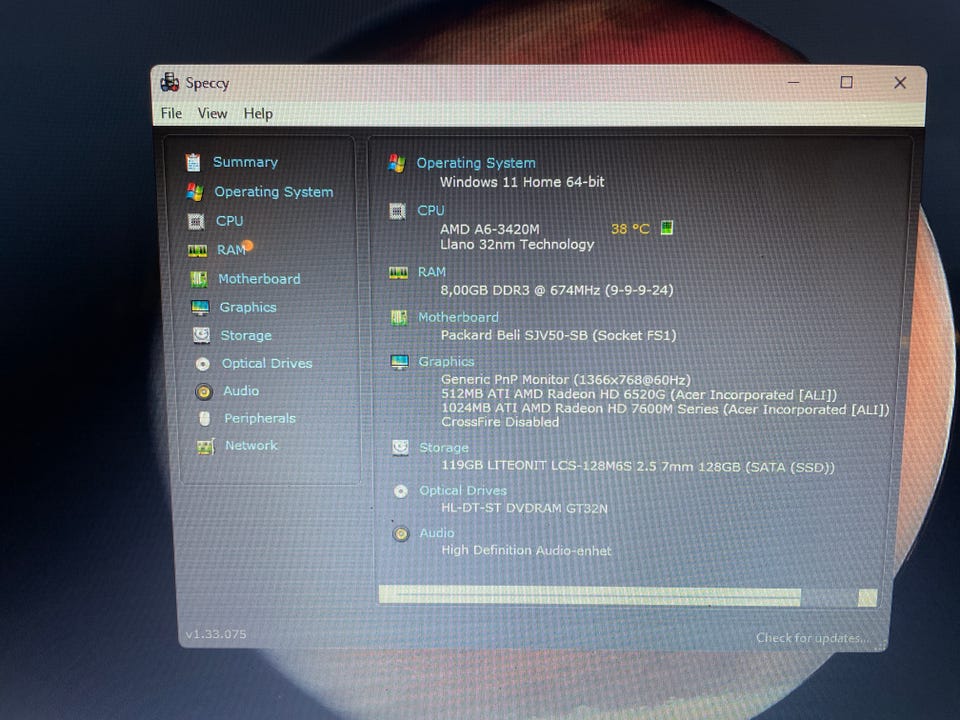Go to Graphics section in sidebar
960x720 pixels.
point(248,307)
